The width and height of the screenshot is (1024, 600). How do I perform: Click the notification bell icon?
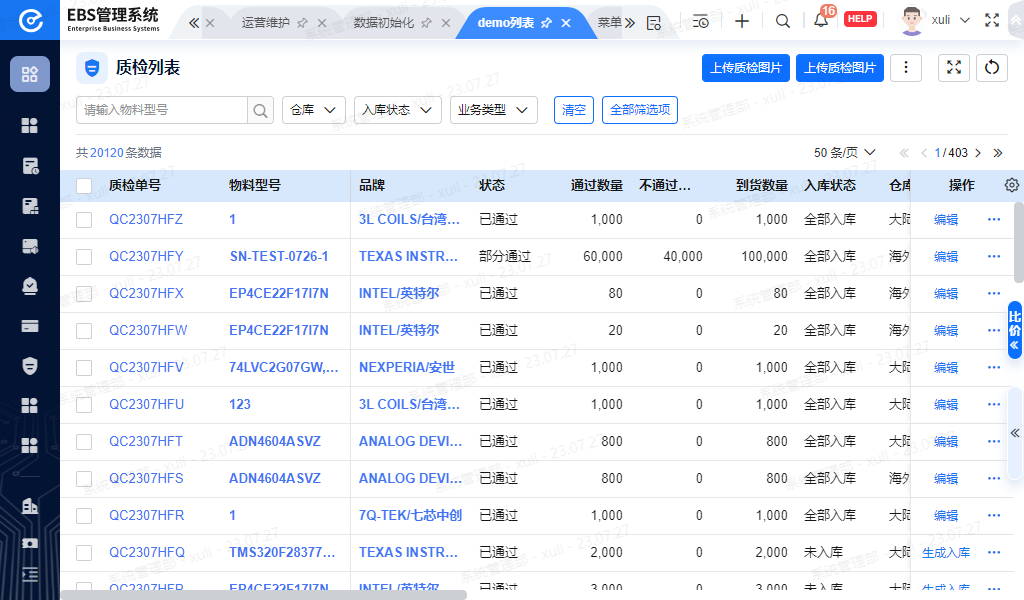tap(820, 21)
